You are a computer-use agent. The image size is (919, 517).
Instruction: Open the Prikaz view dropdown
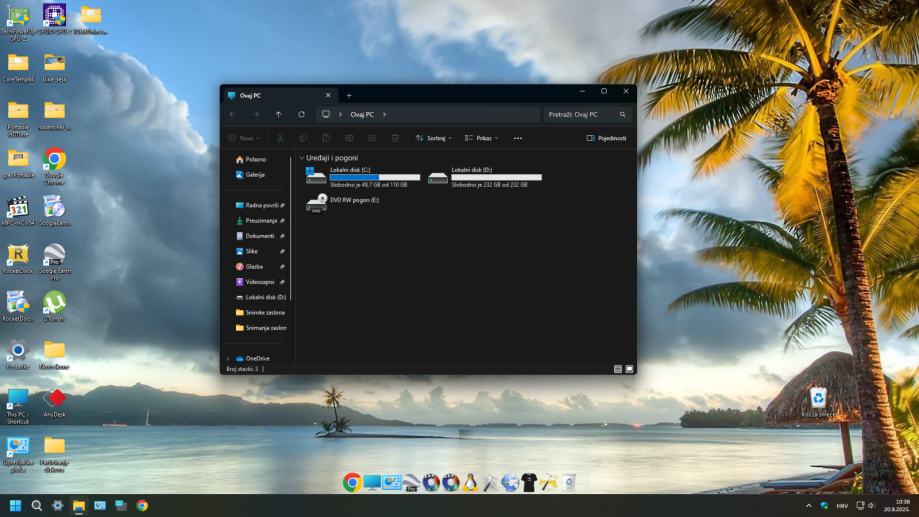pos(481,138)
